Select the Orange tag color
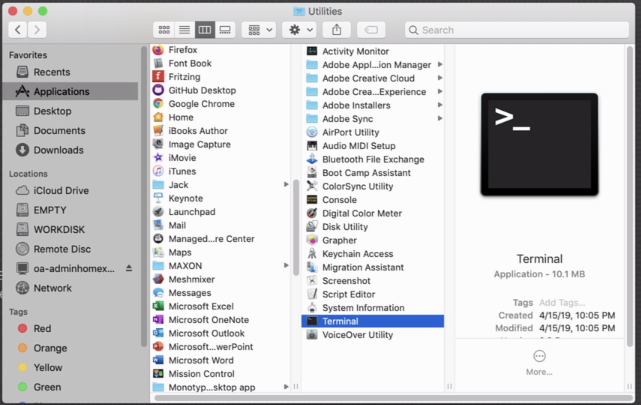Screen dimensions: 641x405 point(22,348)
